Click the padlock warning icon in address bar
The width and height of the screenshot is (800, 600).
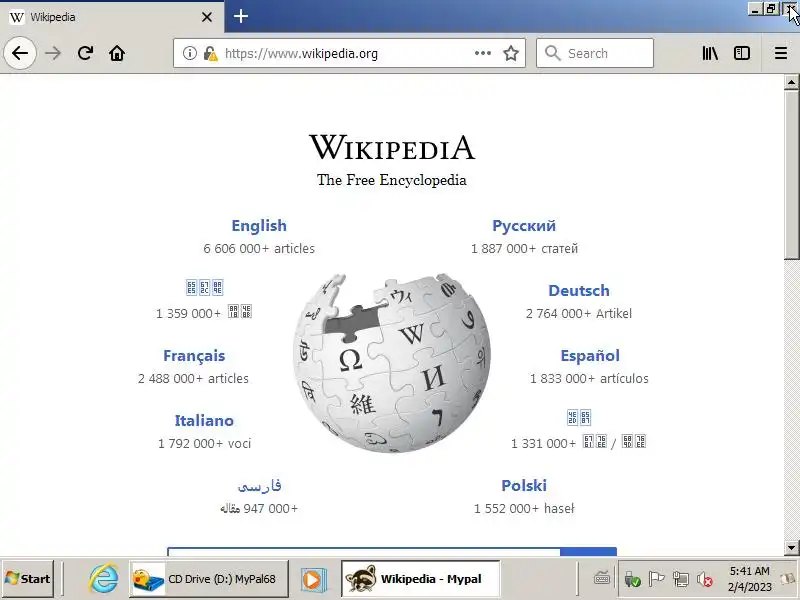pos(210,53)
